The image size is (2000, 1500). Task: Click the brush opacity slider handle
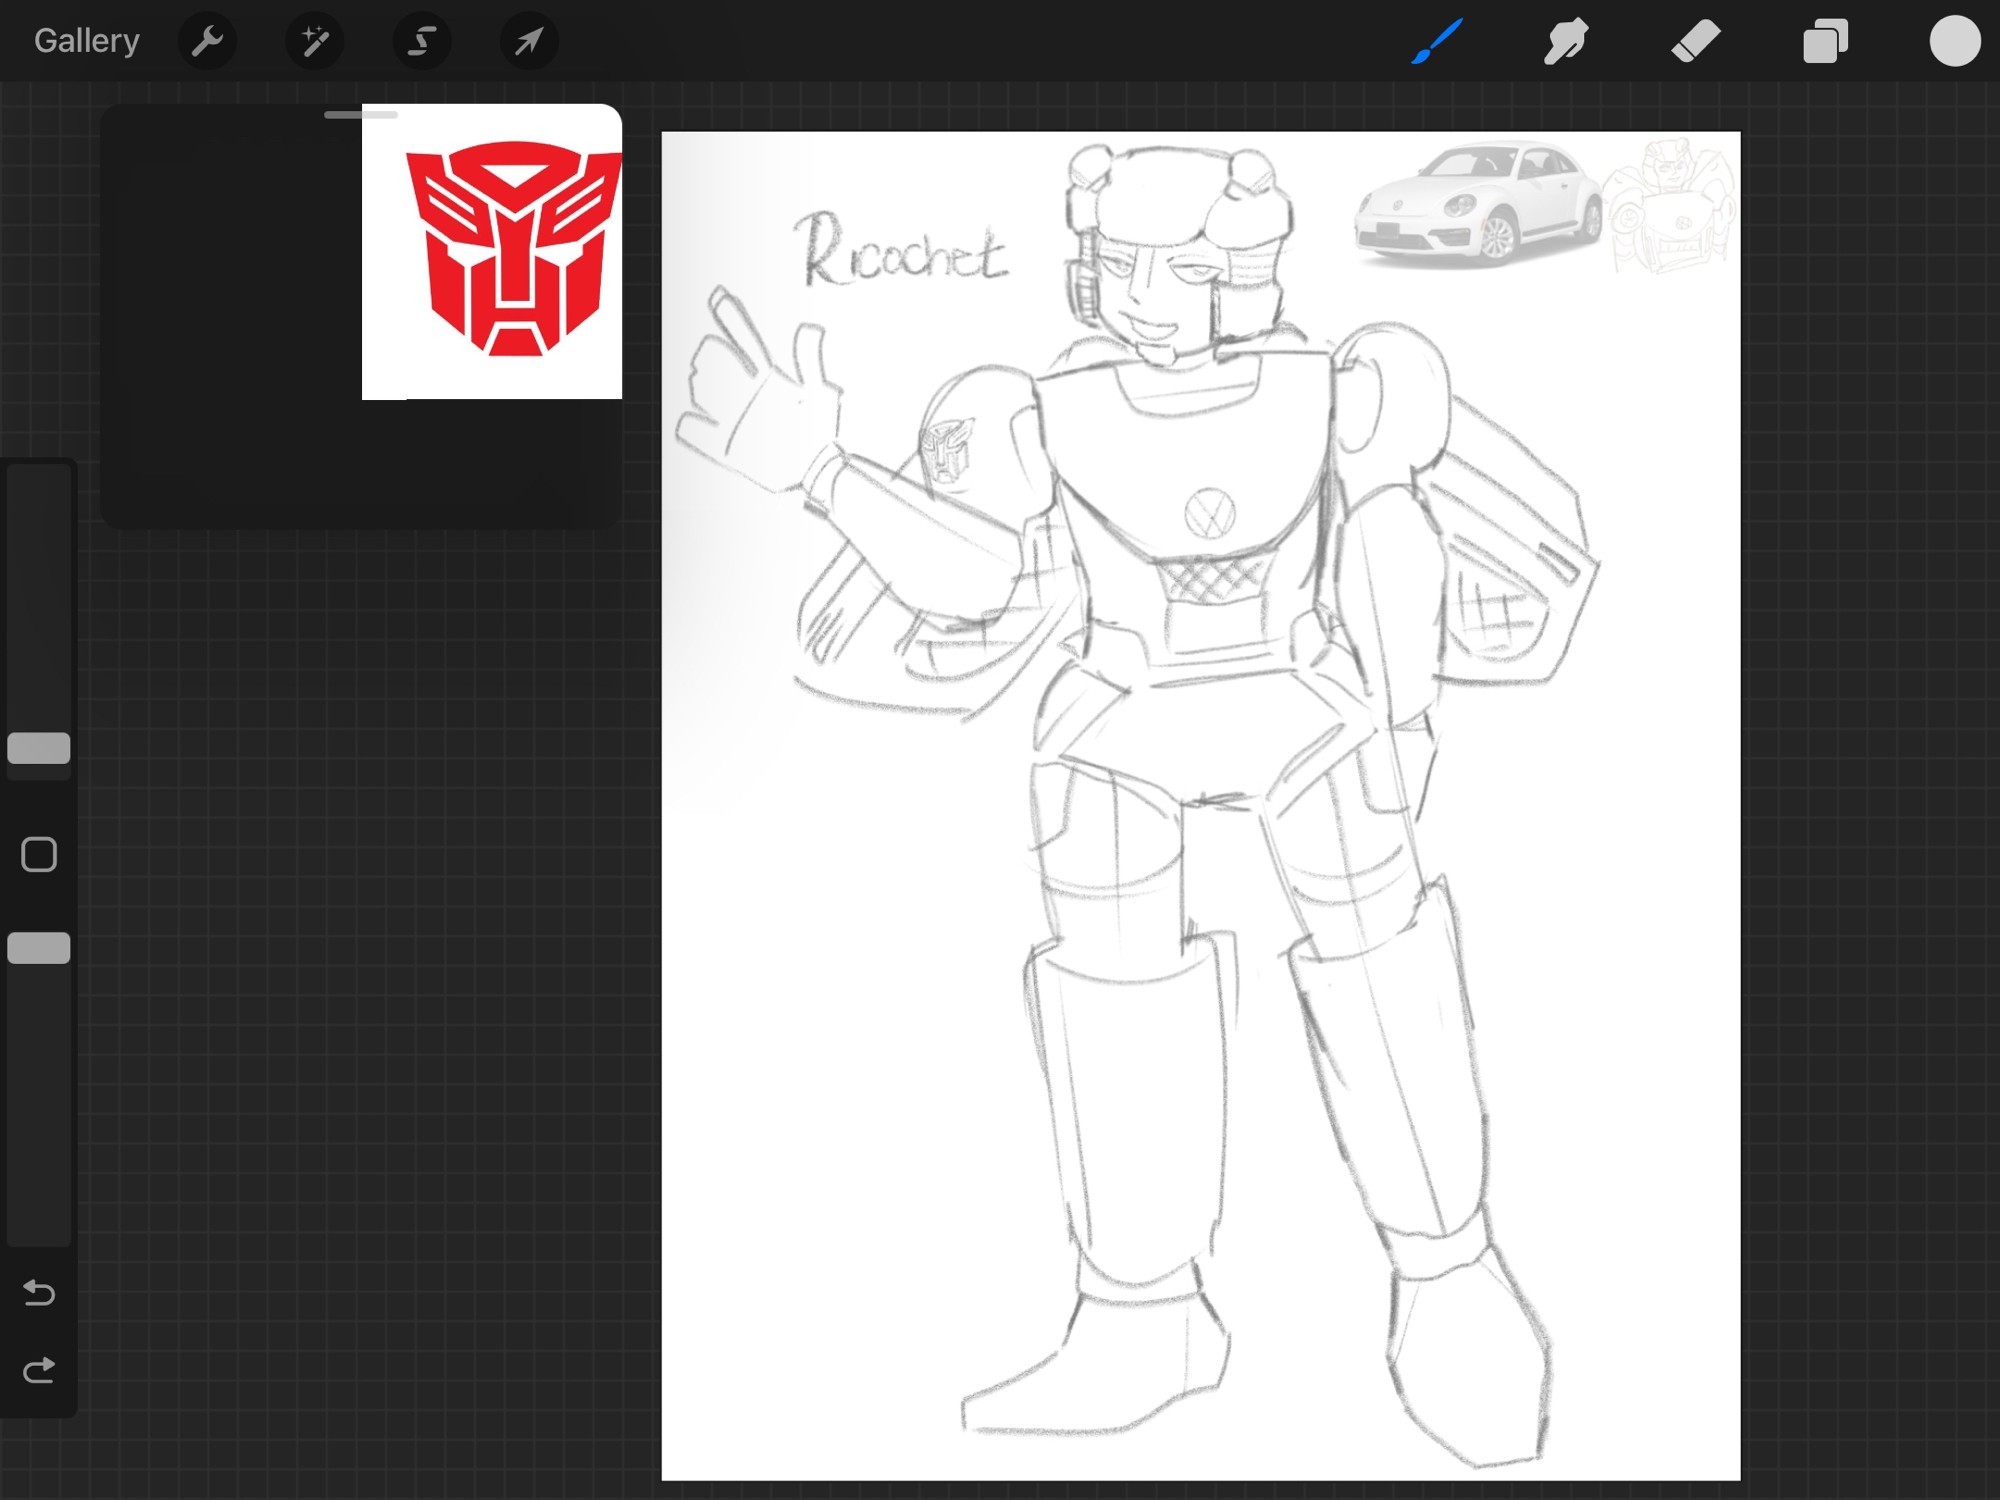pos(39,948)
